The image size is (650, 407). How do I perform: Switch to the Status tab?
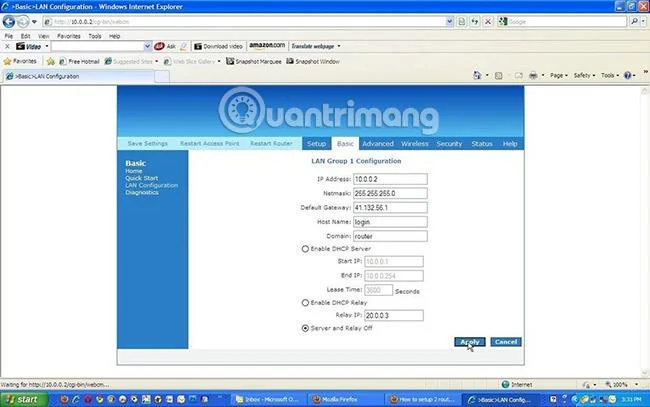482,144
